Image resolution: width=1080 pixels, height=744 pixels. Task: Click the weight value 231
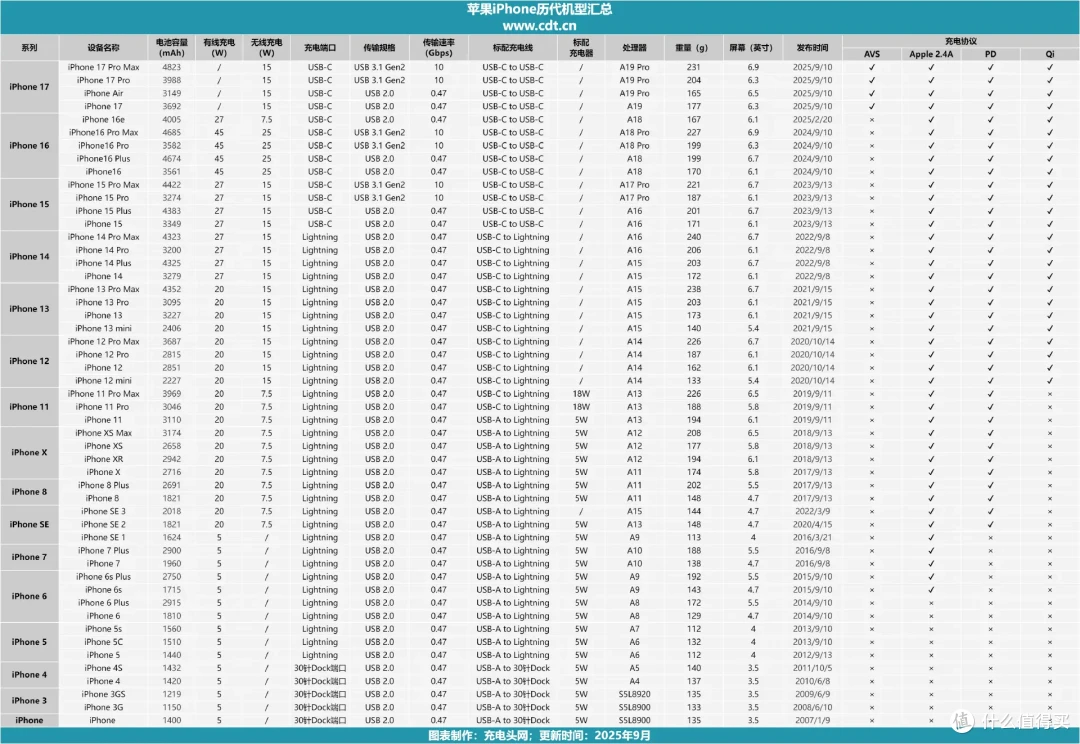tap(694, 67)
